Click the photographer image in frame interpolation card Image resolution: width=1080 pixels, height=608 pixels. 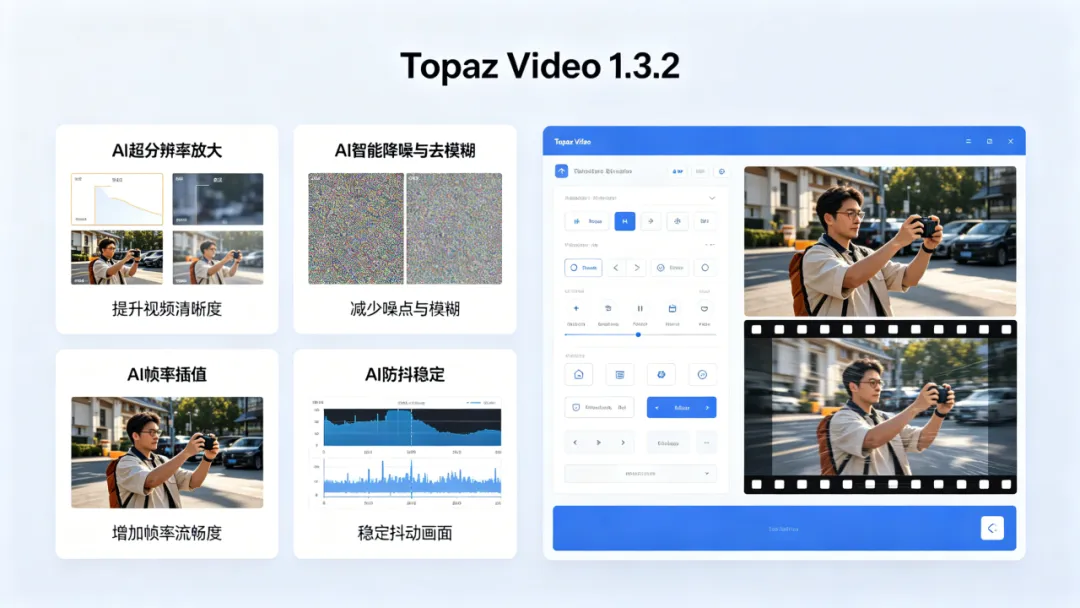click(167, 452)
